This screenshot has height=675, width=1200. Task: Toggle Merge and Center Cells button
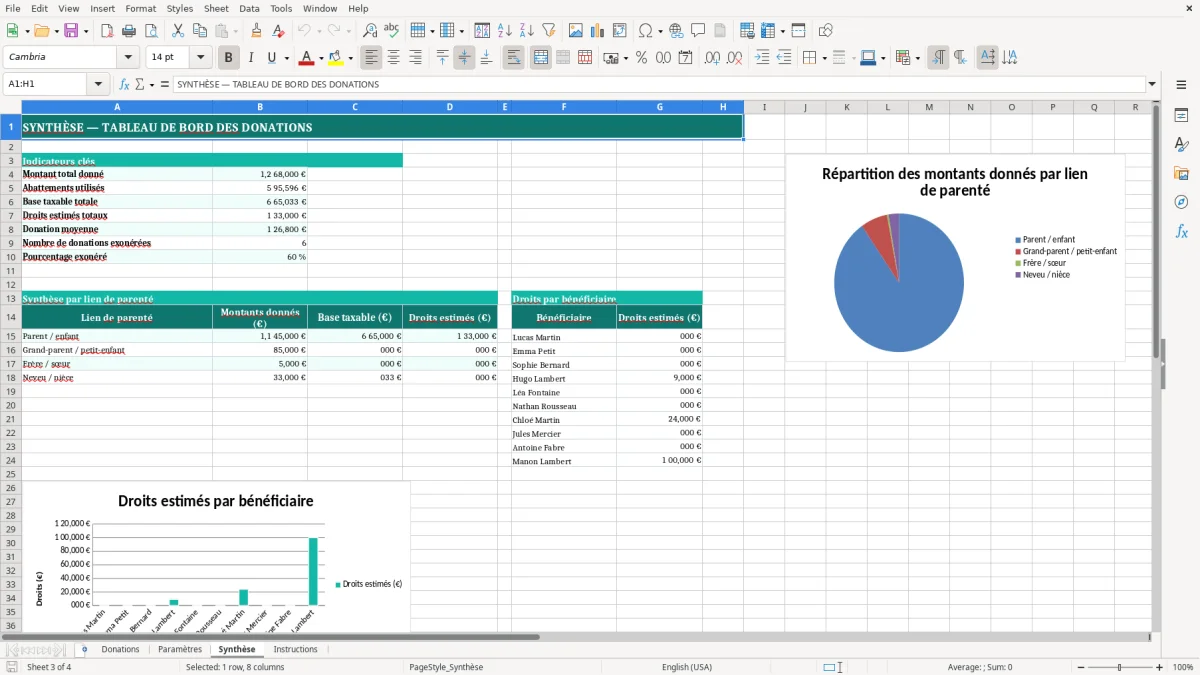541,58
